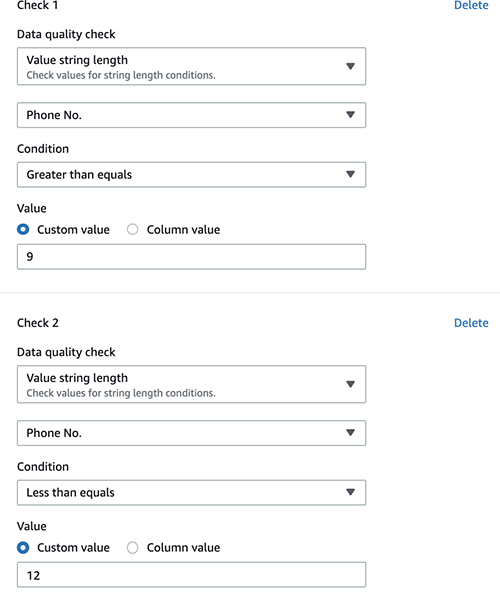500x610 pixels.
Task: Click arrow icon beside 'Greater than equals'
Action: click(351, 174)
